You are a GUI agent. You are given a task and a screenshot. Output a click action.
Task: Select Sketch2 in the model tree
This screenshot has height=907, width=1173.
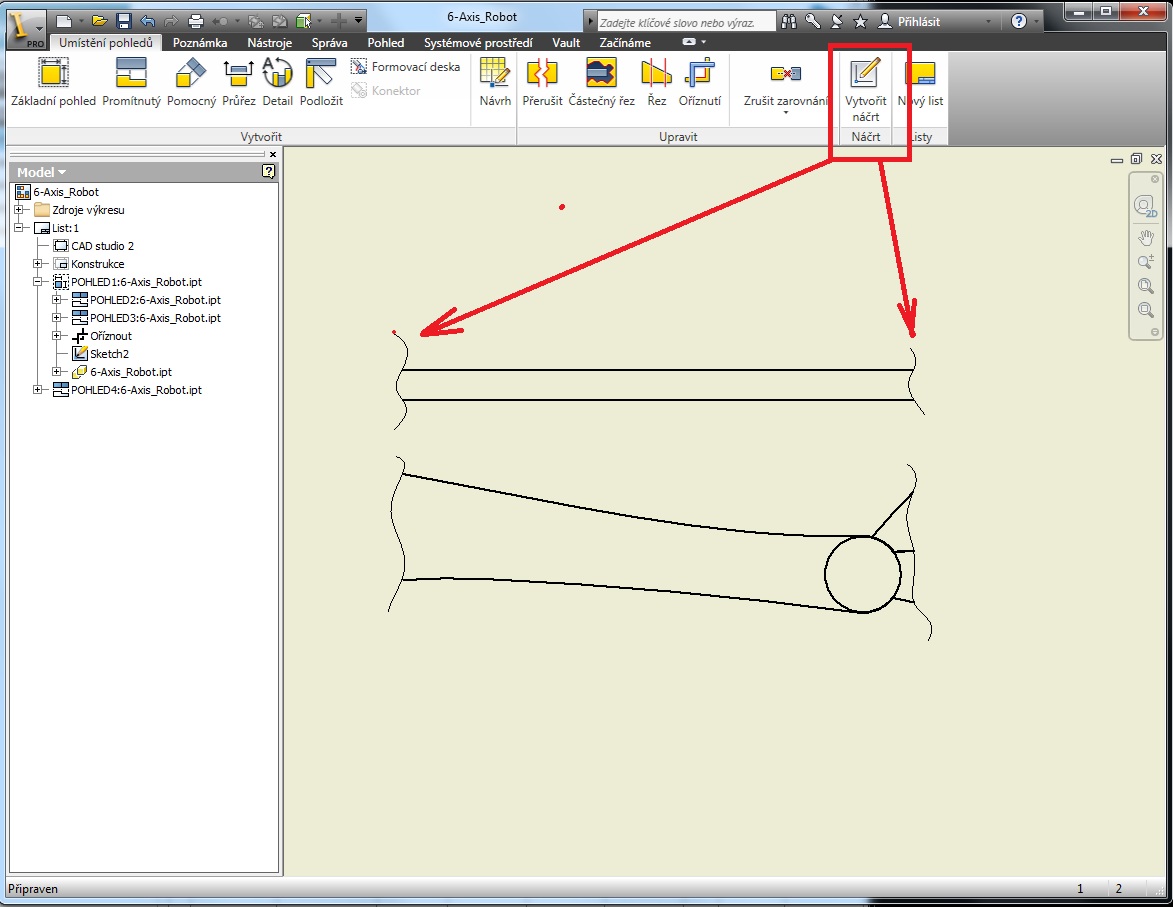109,354
